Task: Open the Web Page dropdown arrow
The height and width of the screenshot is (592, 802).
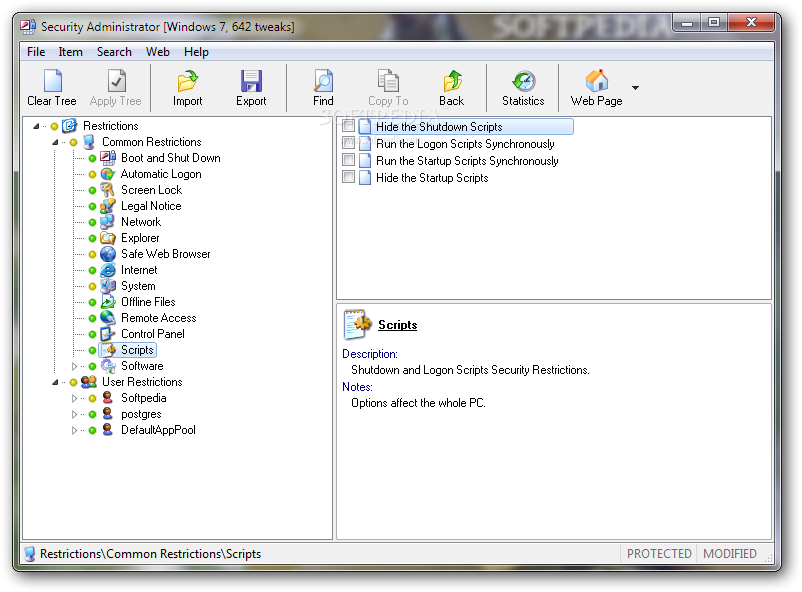Action: click(635, 87)
